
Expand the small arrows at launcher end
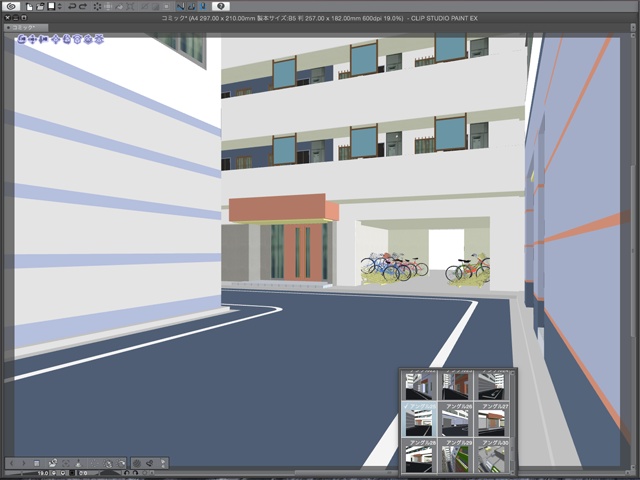pos(163,463)
